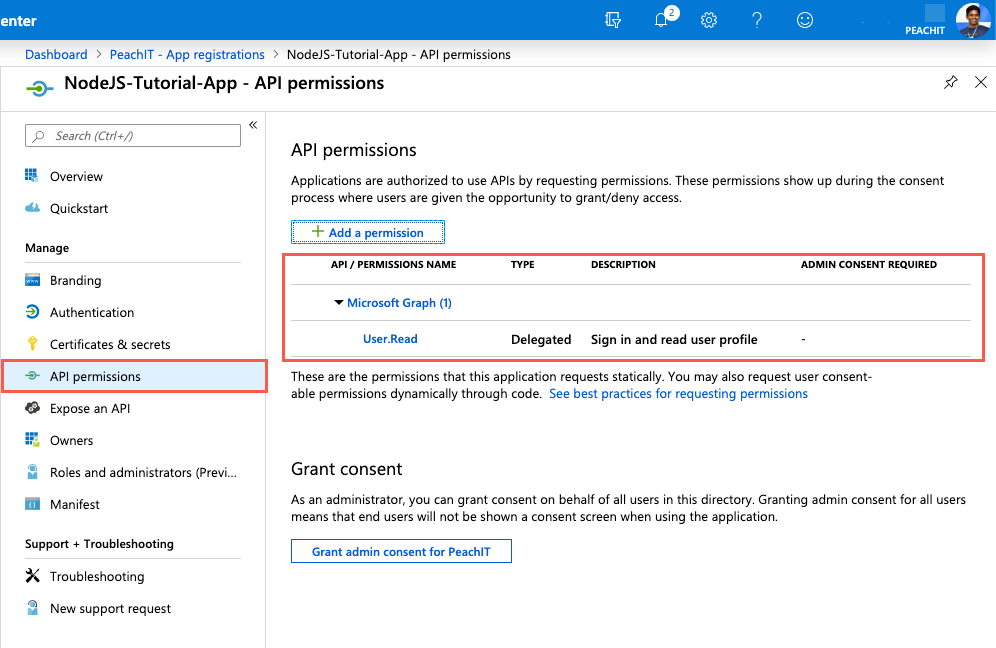Click the Certificates & secrets key icon
Viewport: 996px width, 648px height.
tap(32, 344)
